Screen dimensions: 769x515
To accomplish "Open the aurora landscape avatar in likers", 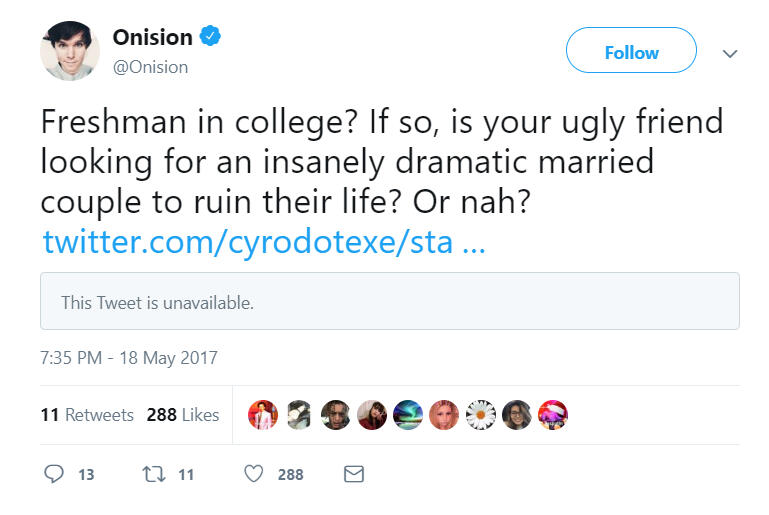I will [408, 415].
